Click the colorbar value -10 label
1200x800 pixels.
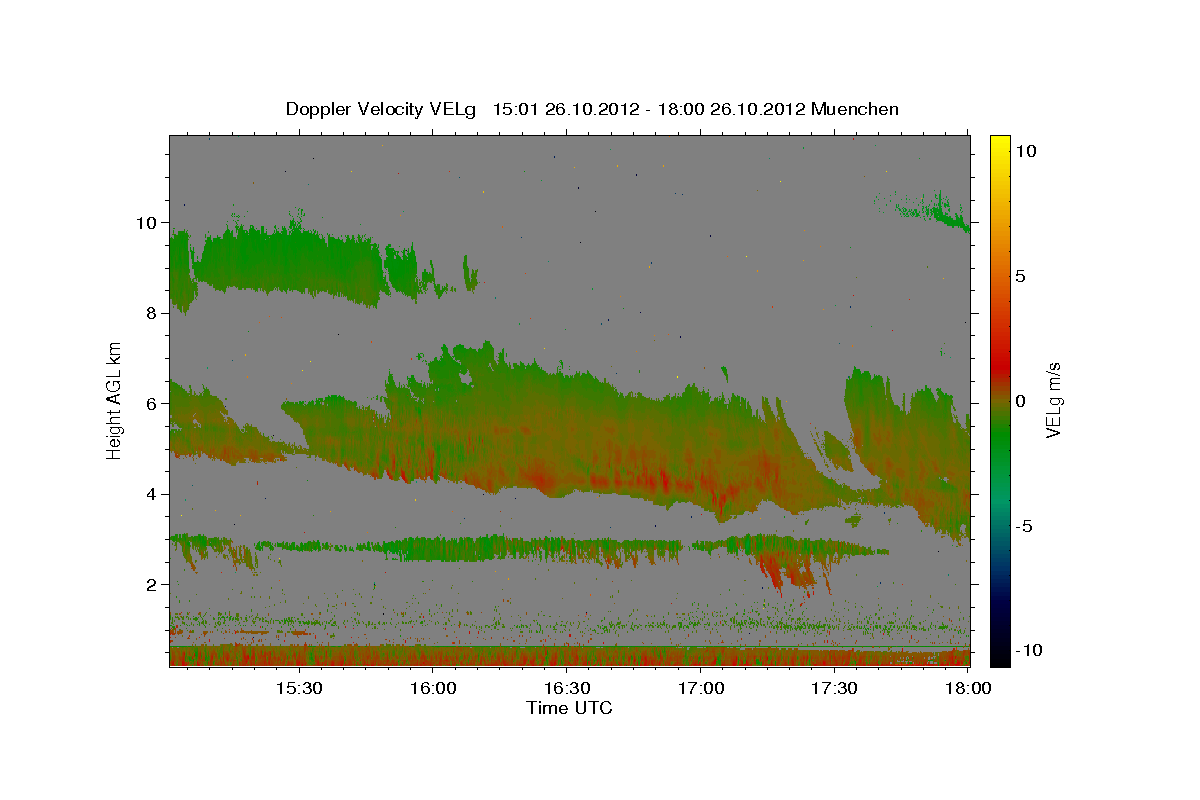[1029, 651]
